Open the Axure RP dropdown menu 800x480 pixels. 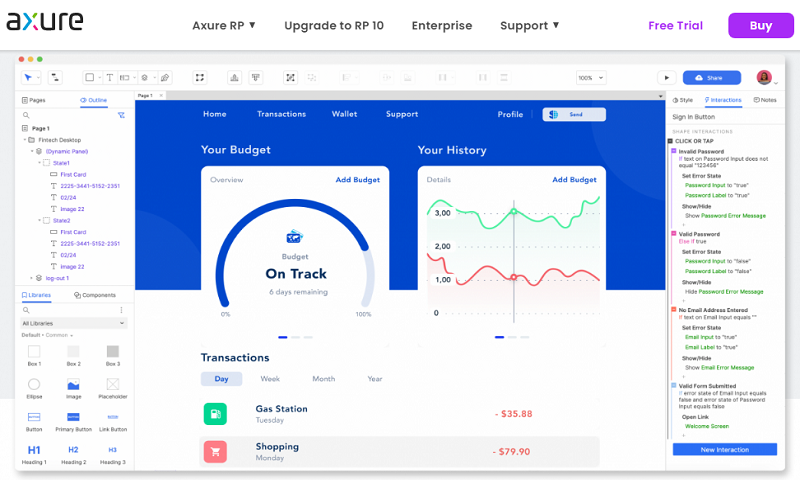coord(224,26)
